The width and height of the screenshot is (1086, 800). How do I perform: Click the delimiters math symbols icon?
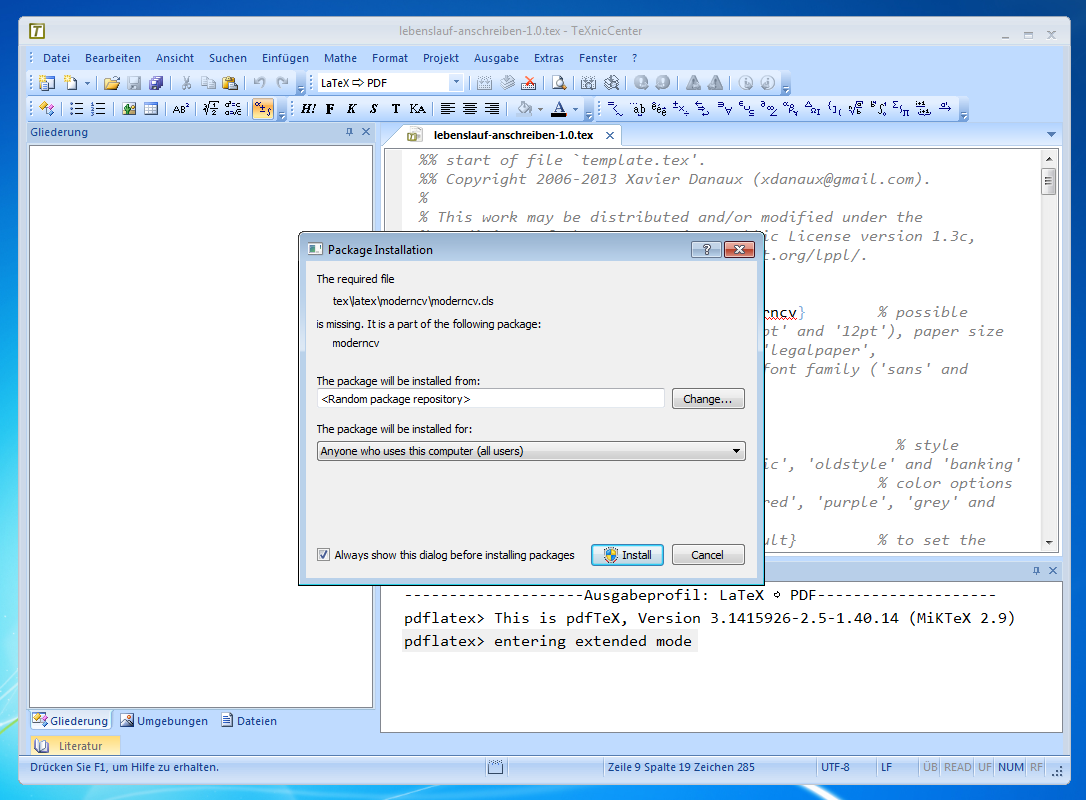[835, 109]
